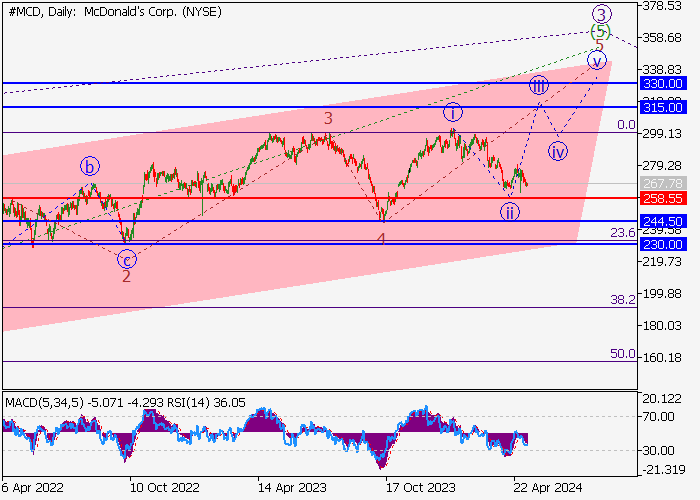This screenshot has height=500, width=700.
Task: Click the blue circled iv wave label
Action: (558, 152)
